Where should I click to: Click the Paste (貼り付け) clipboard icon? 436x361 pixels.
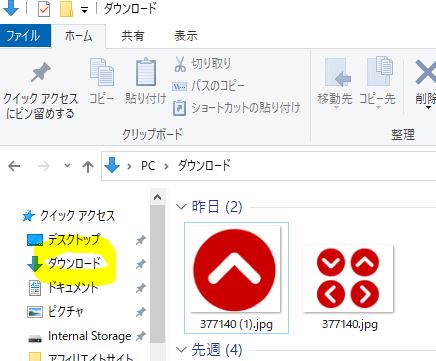tap(146, 72)
